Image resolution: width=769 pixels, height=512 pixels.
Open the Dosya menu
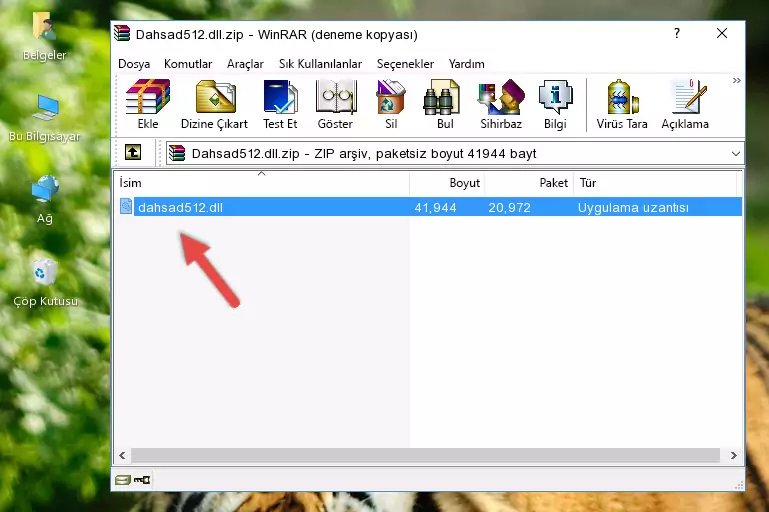(x=134, y=64)
